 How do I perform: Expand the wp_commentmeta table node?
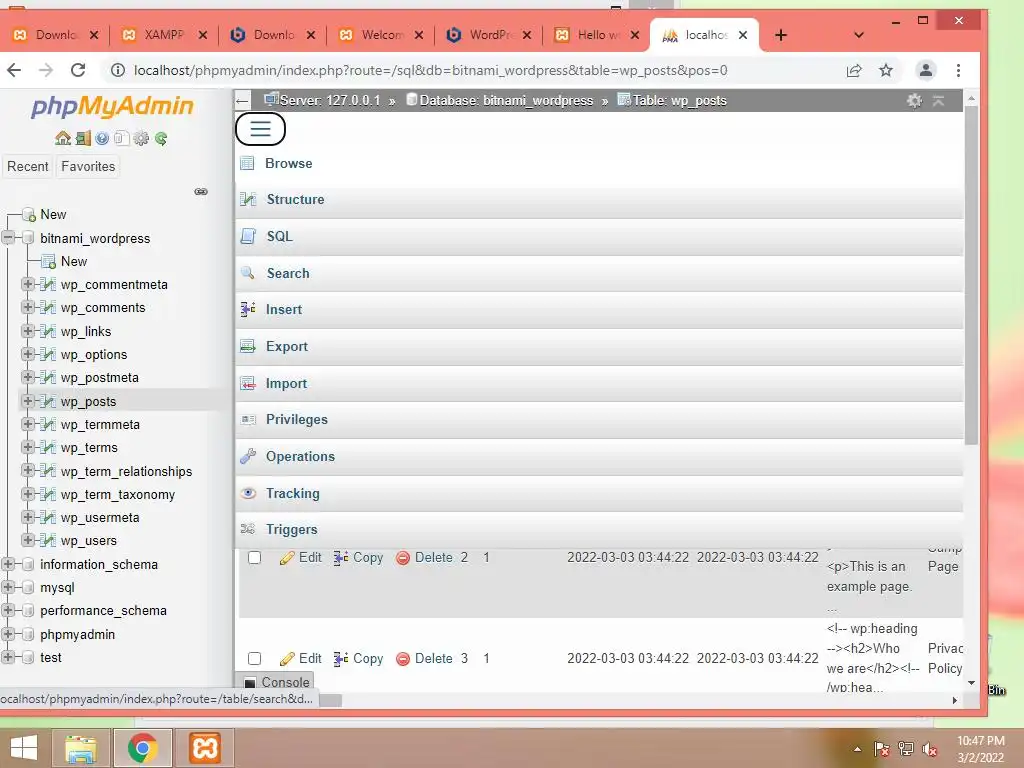tap(27, 283)
